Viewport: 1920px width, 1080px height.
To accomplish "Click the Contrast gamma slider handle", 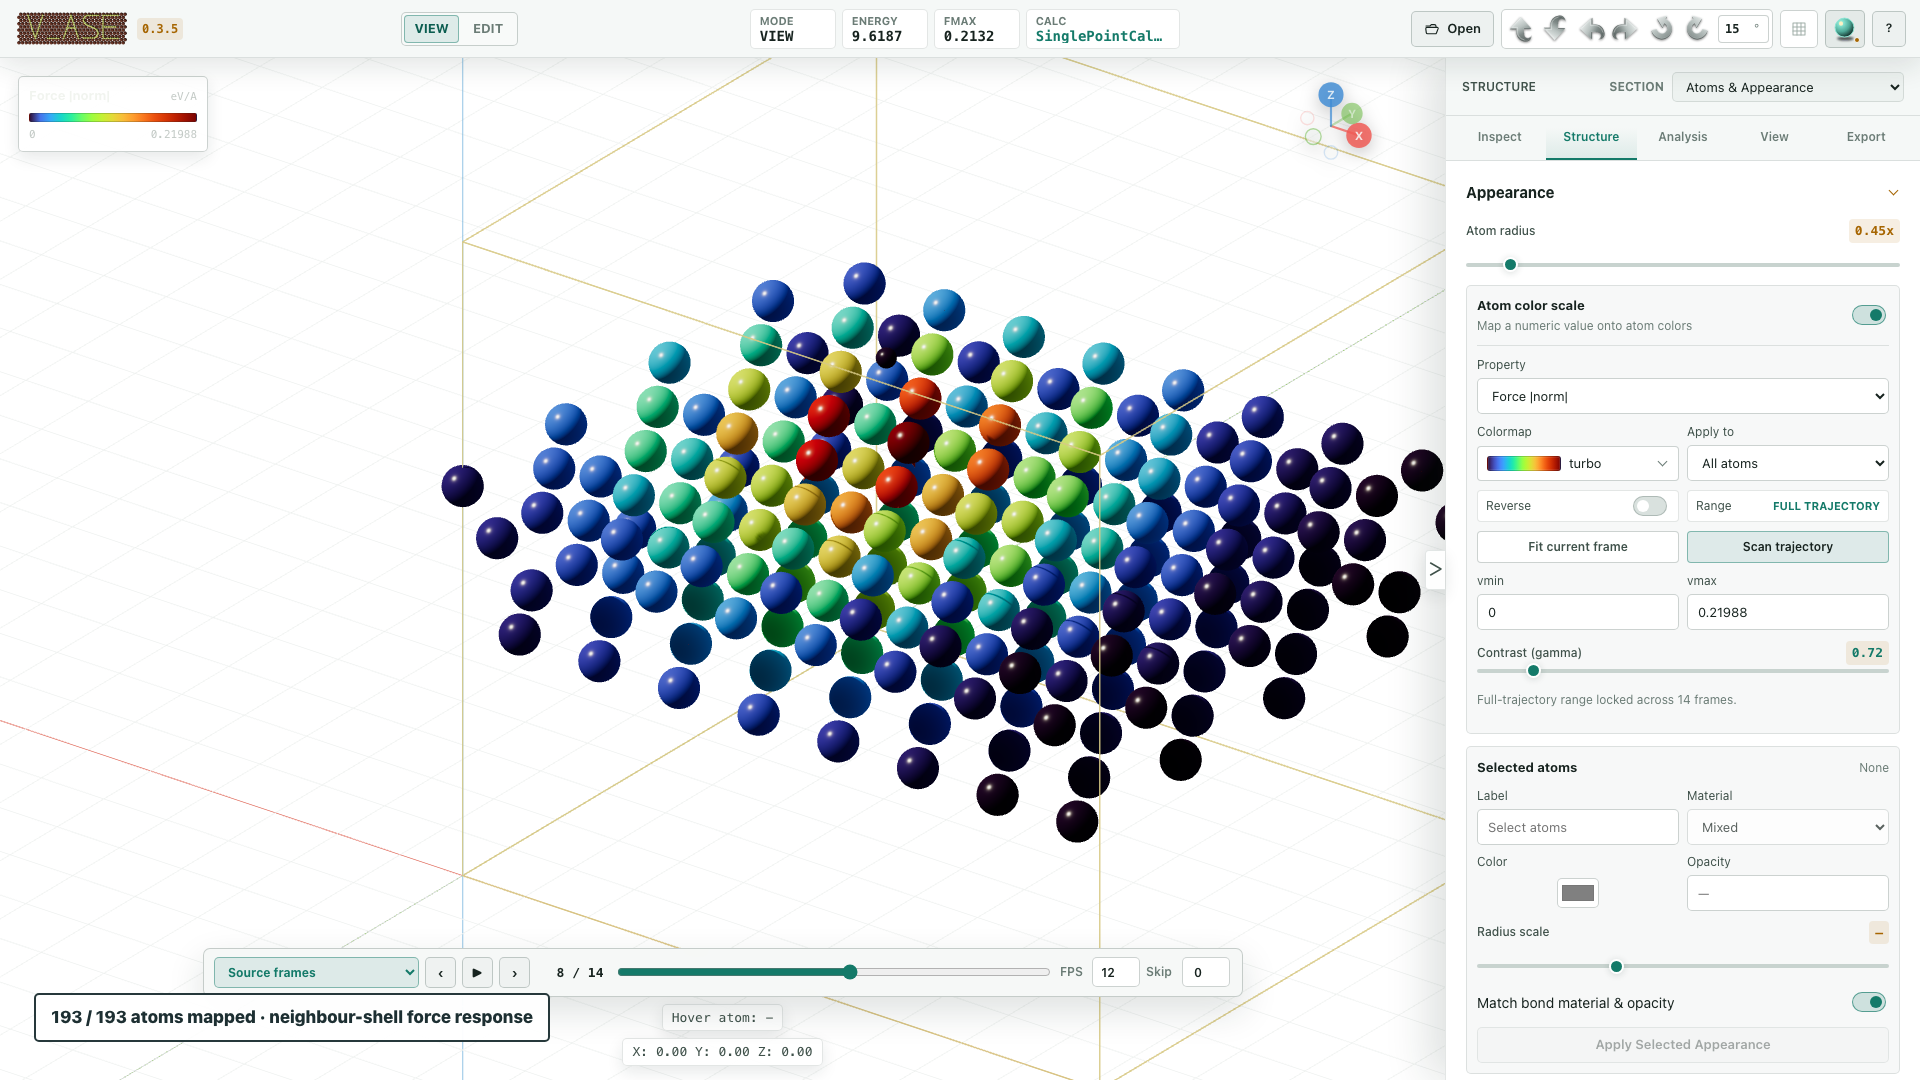I will click(1533, 671).
